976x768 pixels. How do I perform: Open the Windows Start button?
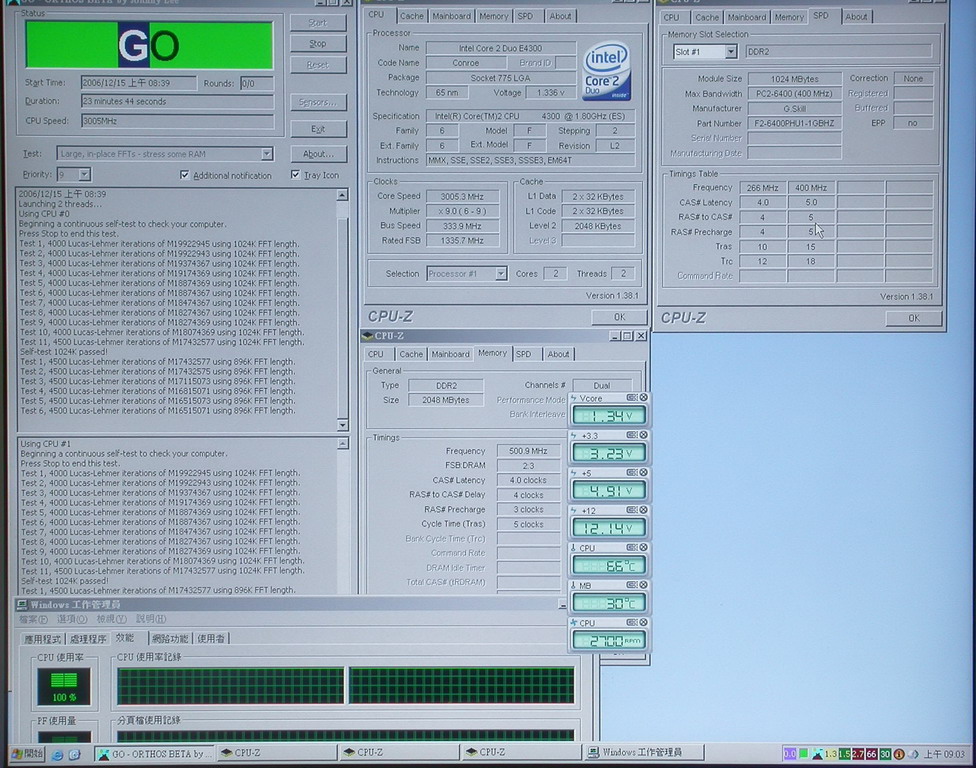27,754
